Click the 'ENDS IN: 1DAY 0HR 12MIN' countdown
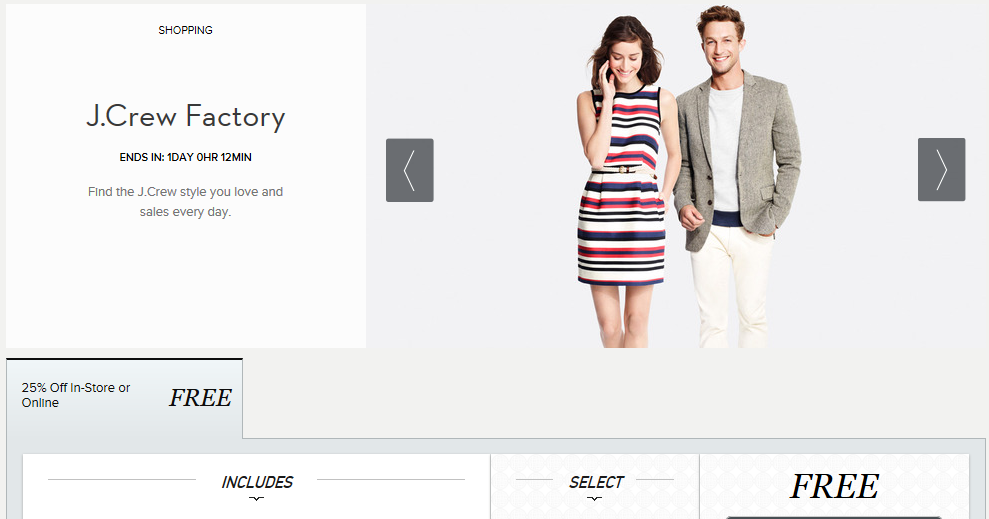Image resolution: width=989 pixels, height=519 pixels. click(185, 158)
